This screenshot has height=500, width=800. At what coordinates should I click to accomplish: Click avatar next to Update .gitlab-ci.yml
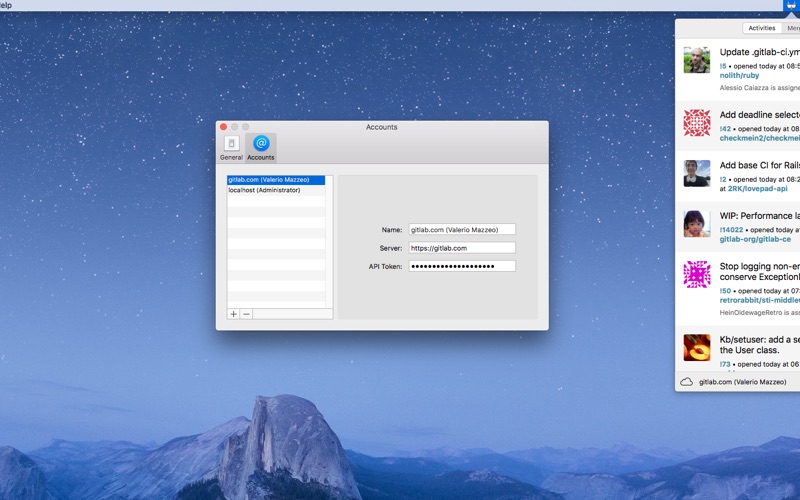point(697,60)
